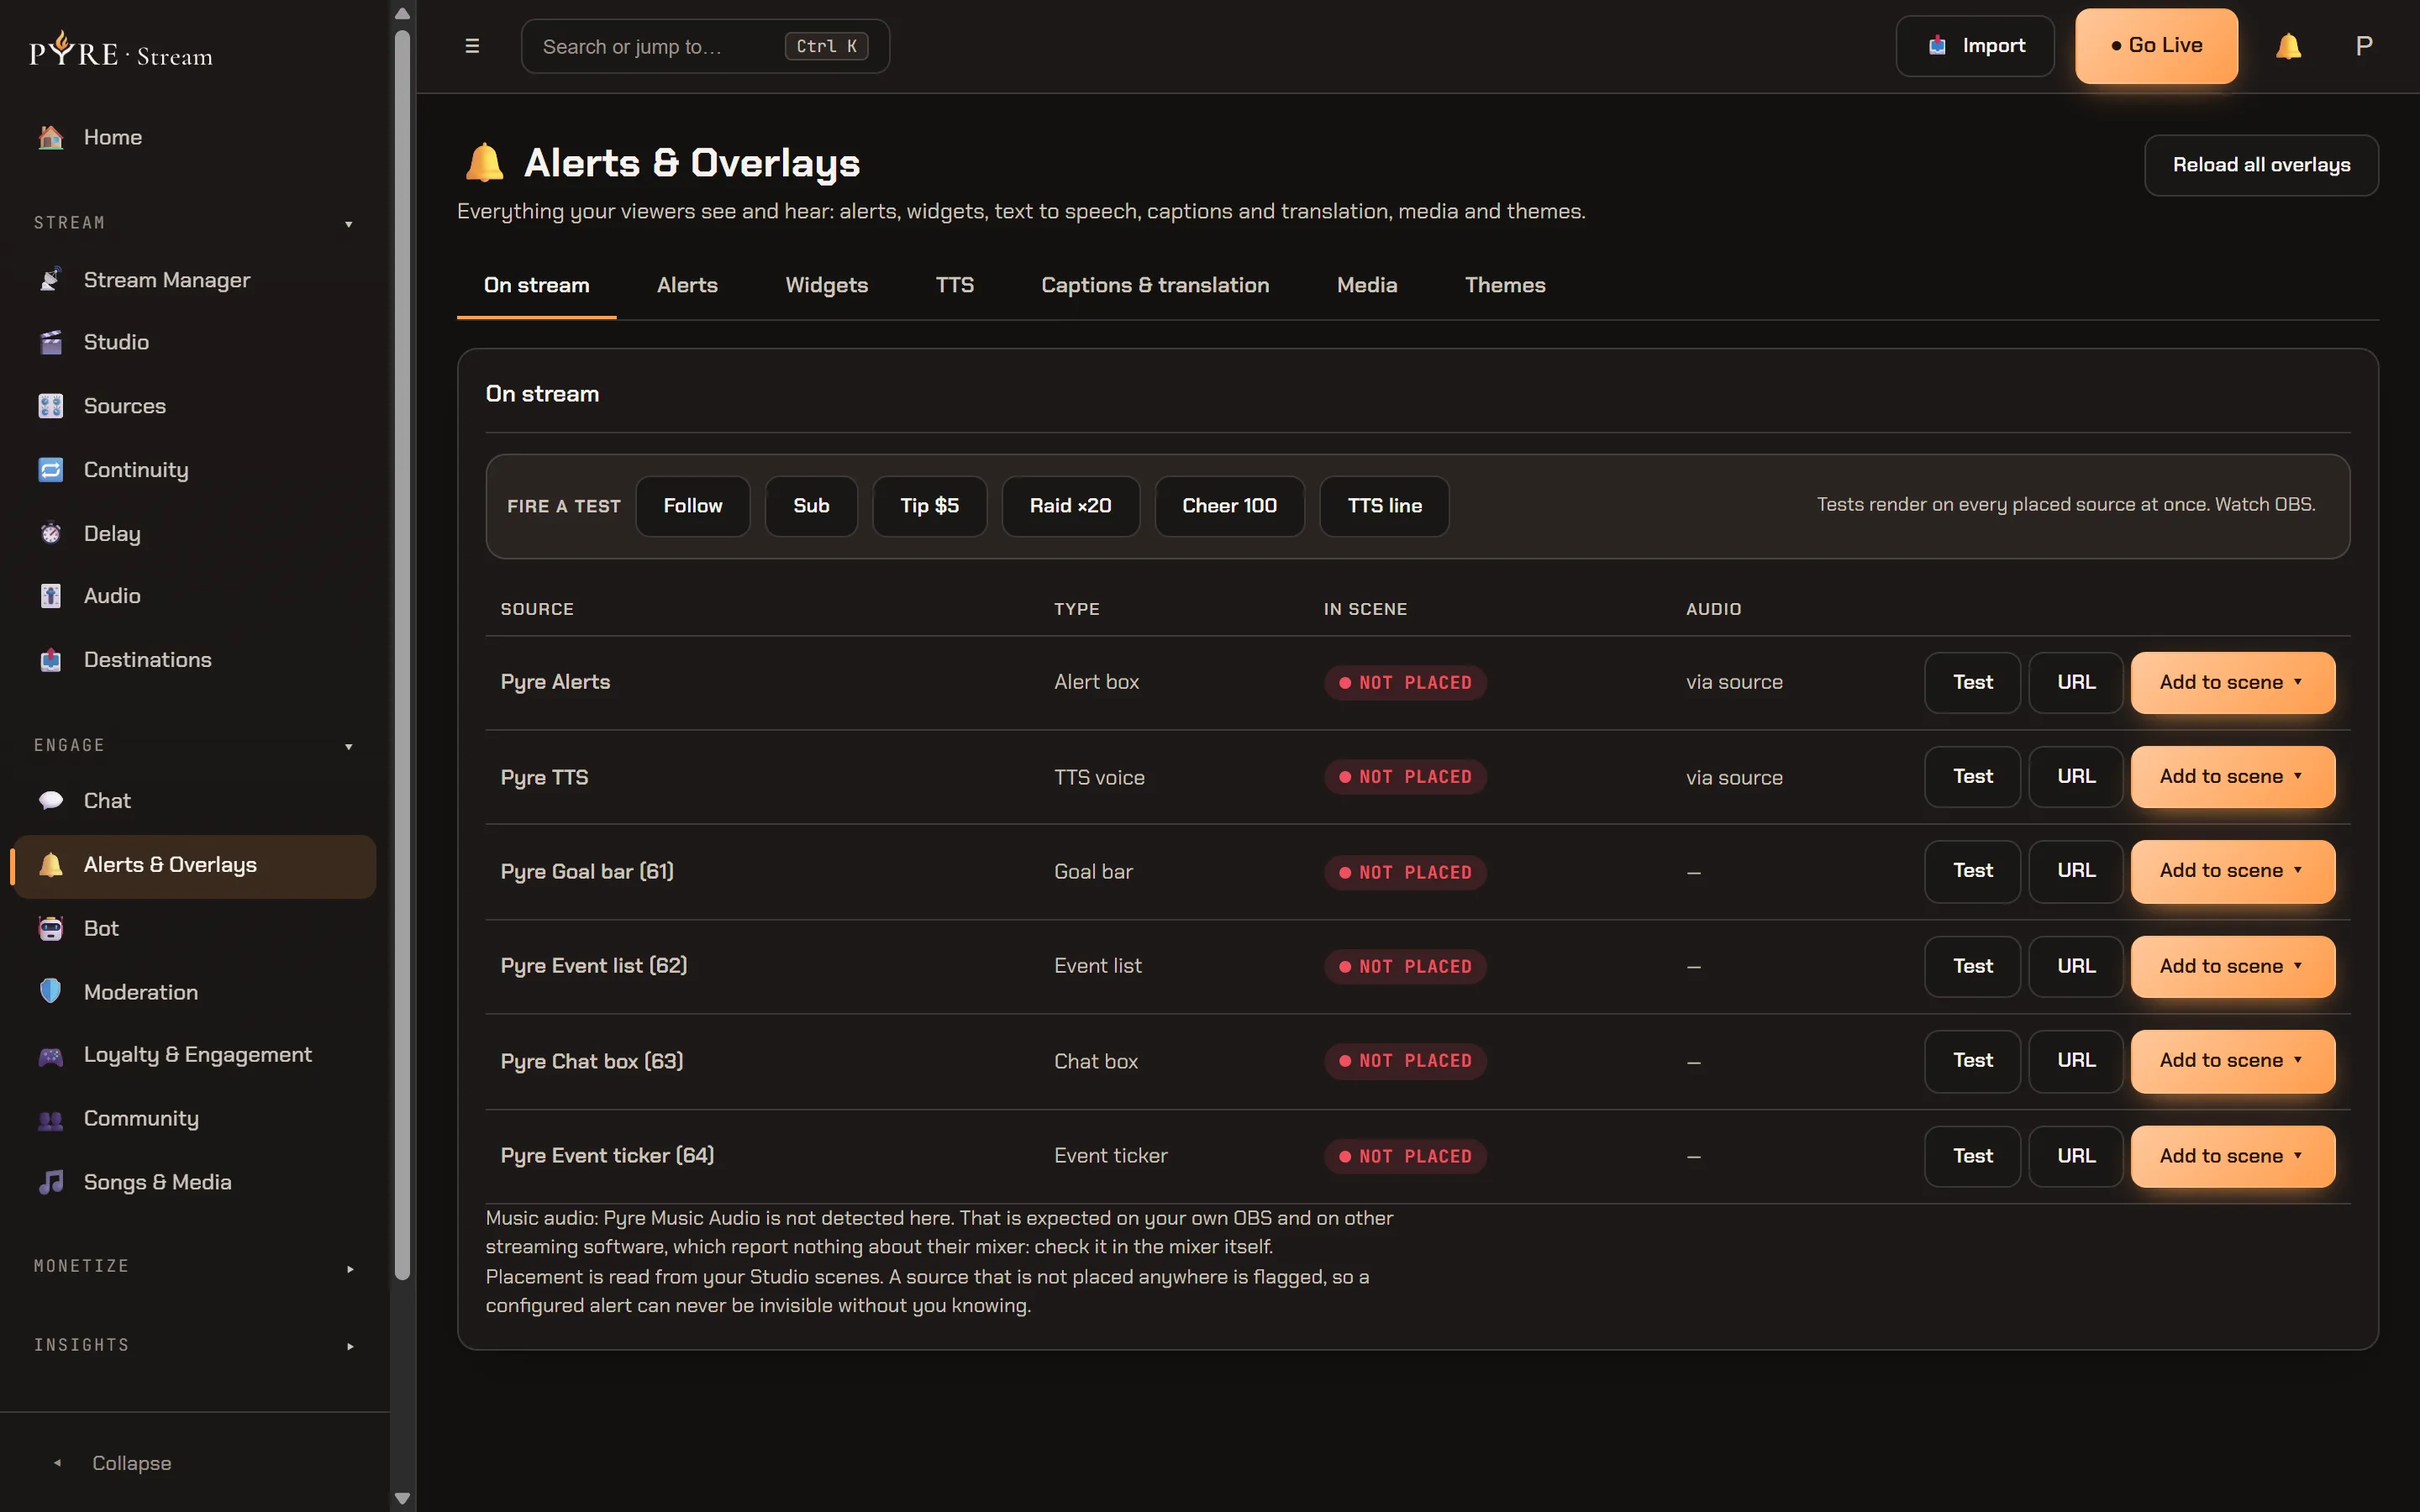This screenshot has width=2420, height=1512.
Task: Click the Delay clock icon
Action: (51, 533)
